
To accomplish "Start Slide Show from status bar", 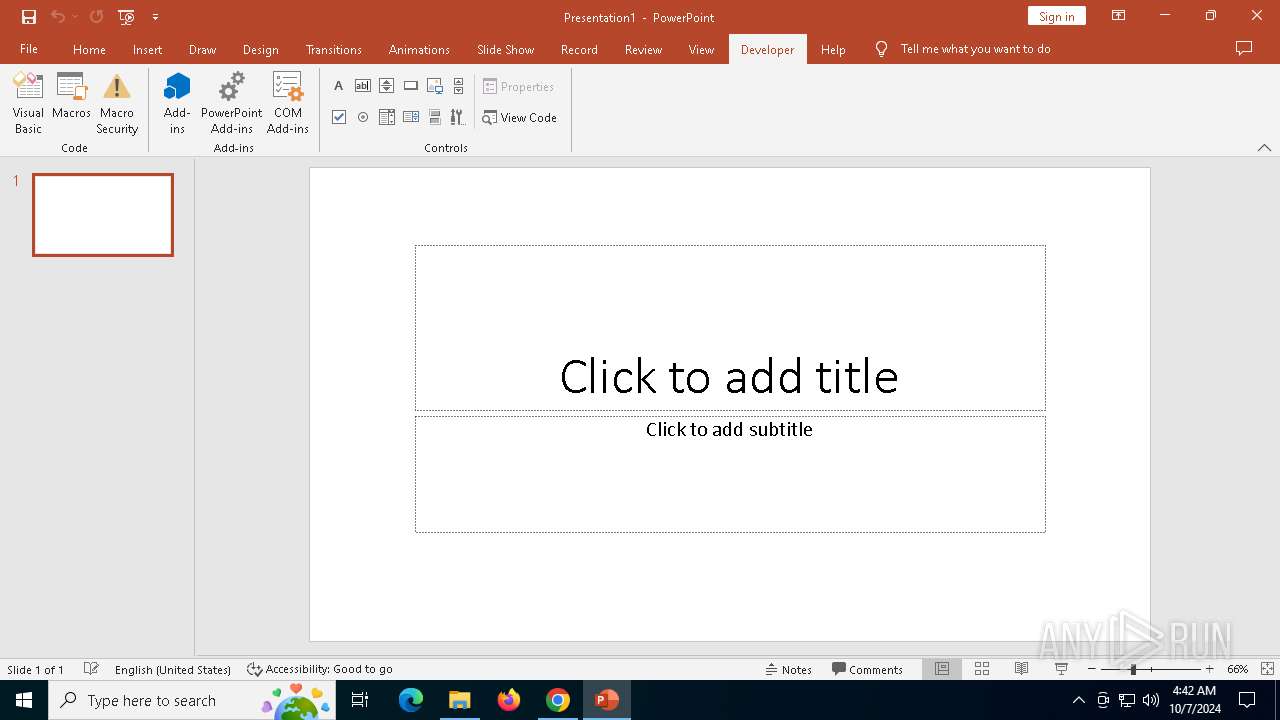I will coord(1061,669).
